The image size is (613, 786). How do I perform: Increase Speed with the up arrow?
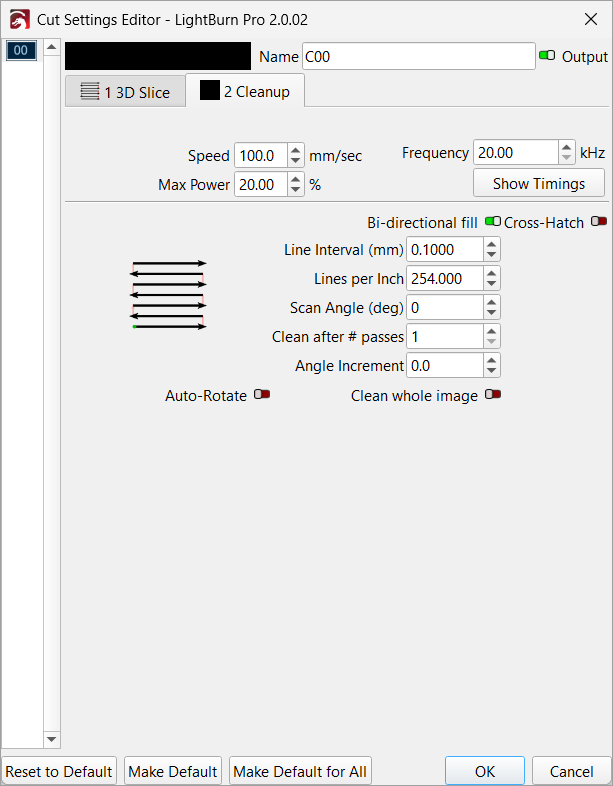tap(295, 150)
